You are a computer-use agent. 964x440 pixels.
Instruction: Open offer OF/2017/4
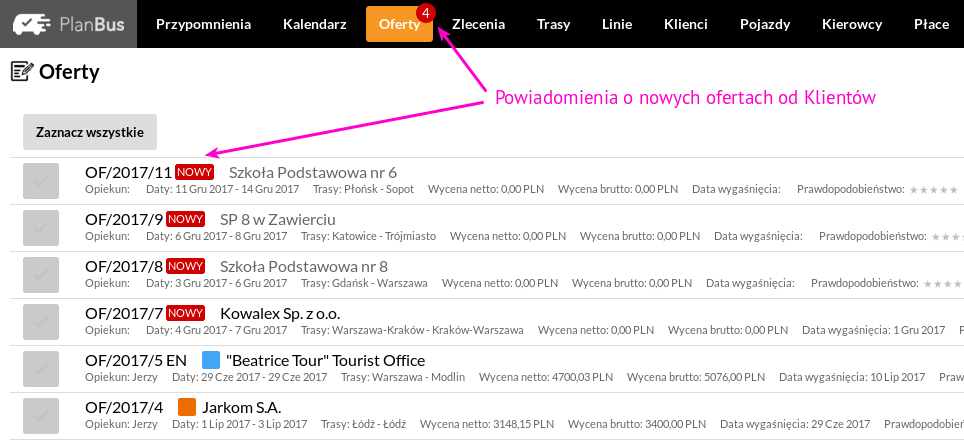click(124, 407)
